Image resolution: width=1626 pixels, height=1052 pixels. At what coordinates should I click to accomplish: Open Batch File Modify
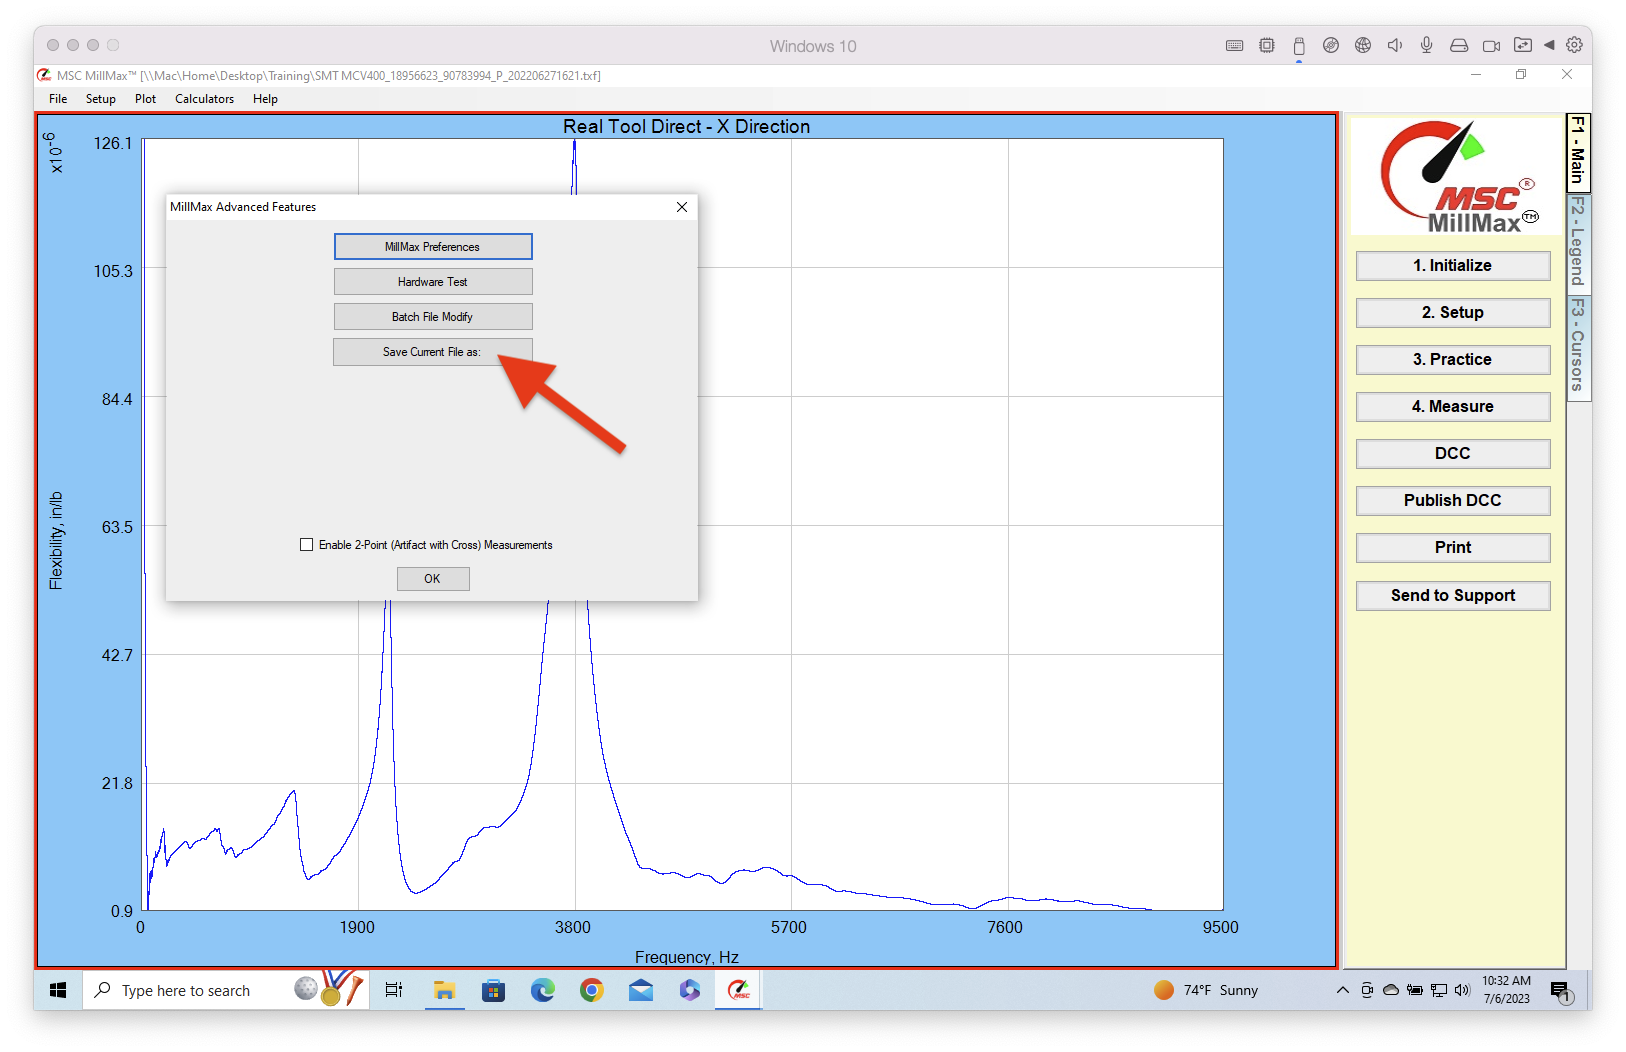[433, 317]
